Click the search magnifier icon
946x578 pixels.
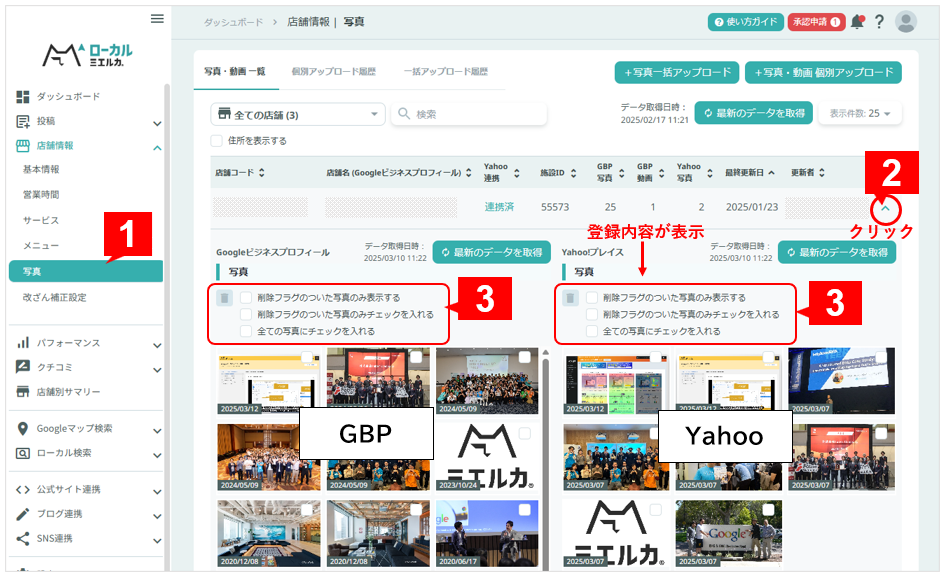pos(404,113)
